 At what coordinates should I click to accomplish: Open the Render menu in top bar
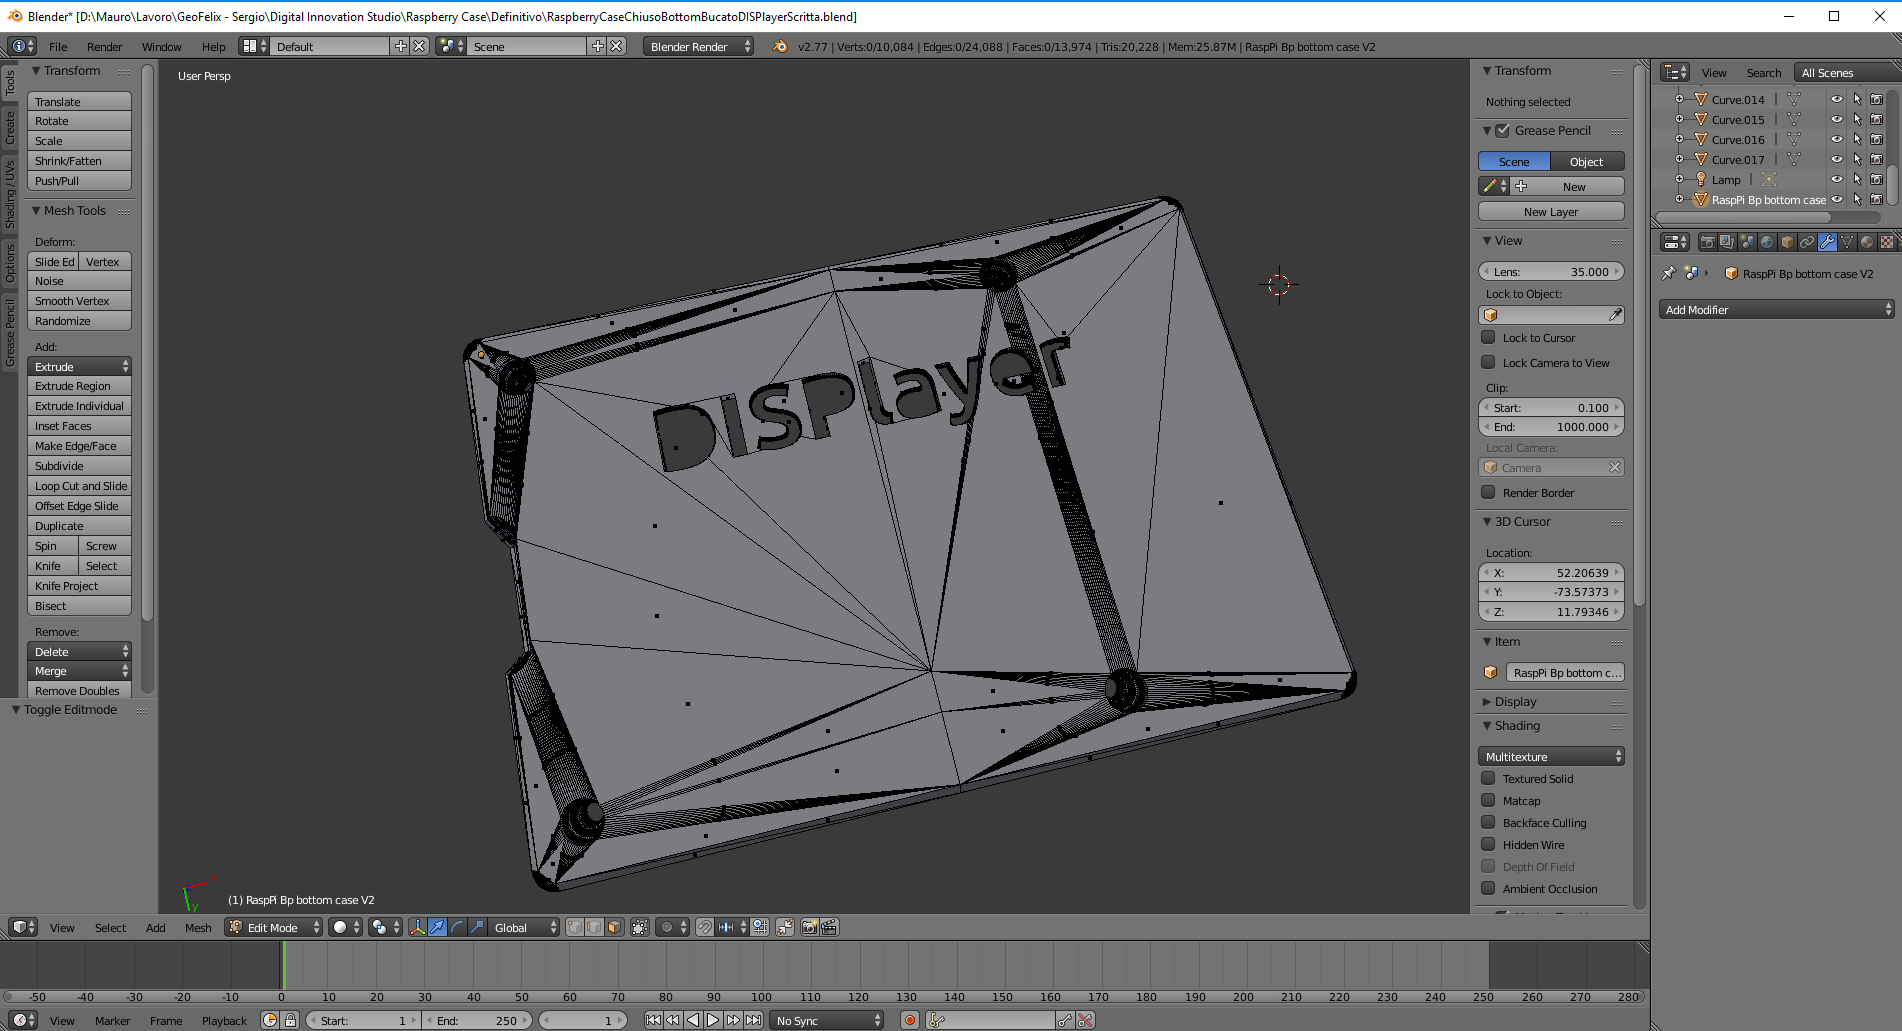coord(104,46)
